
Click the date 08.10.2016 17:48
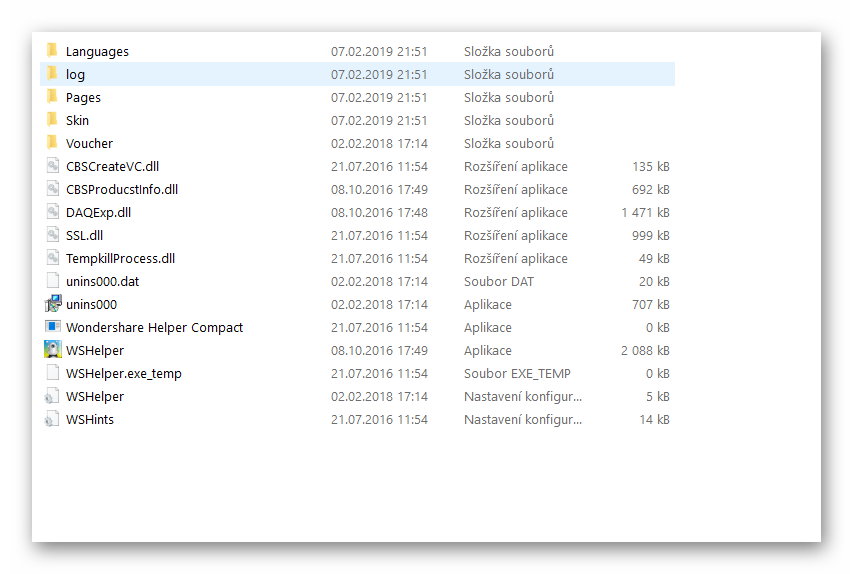379,213
